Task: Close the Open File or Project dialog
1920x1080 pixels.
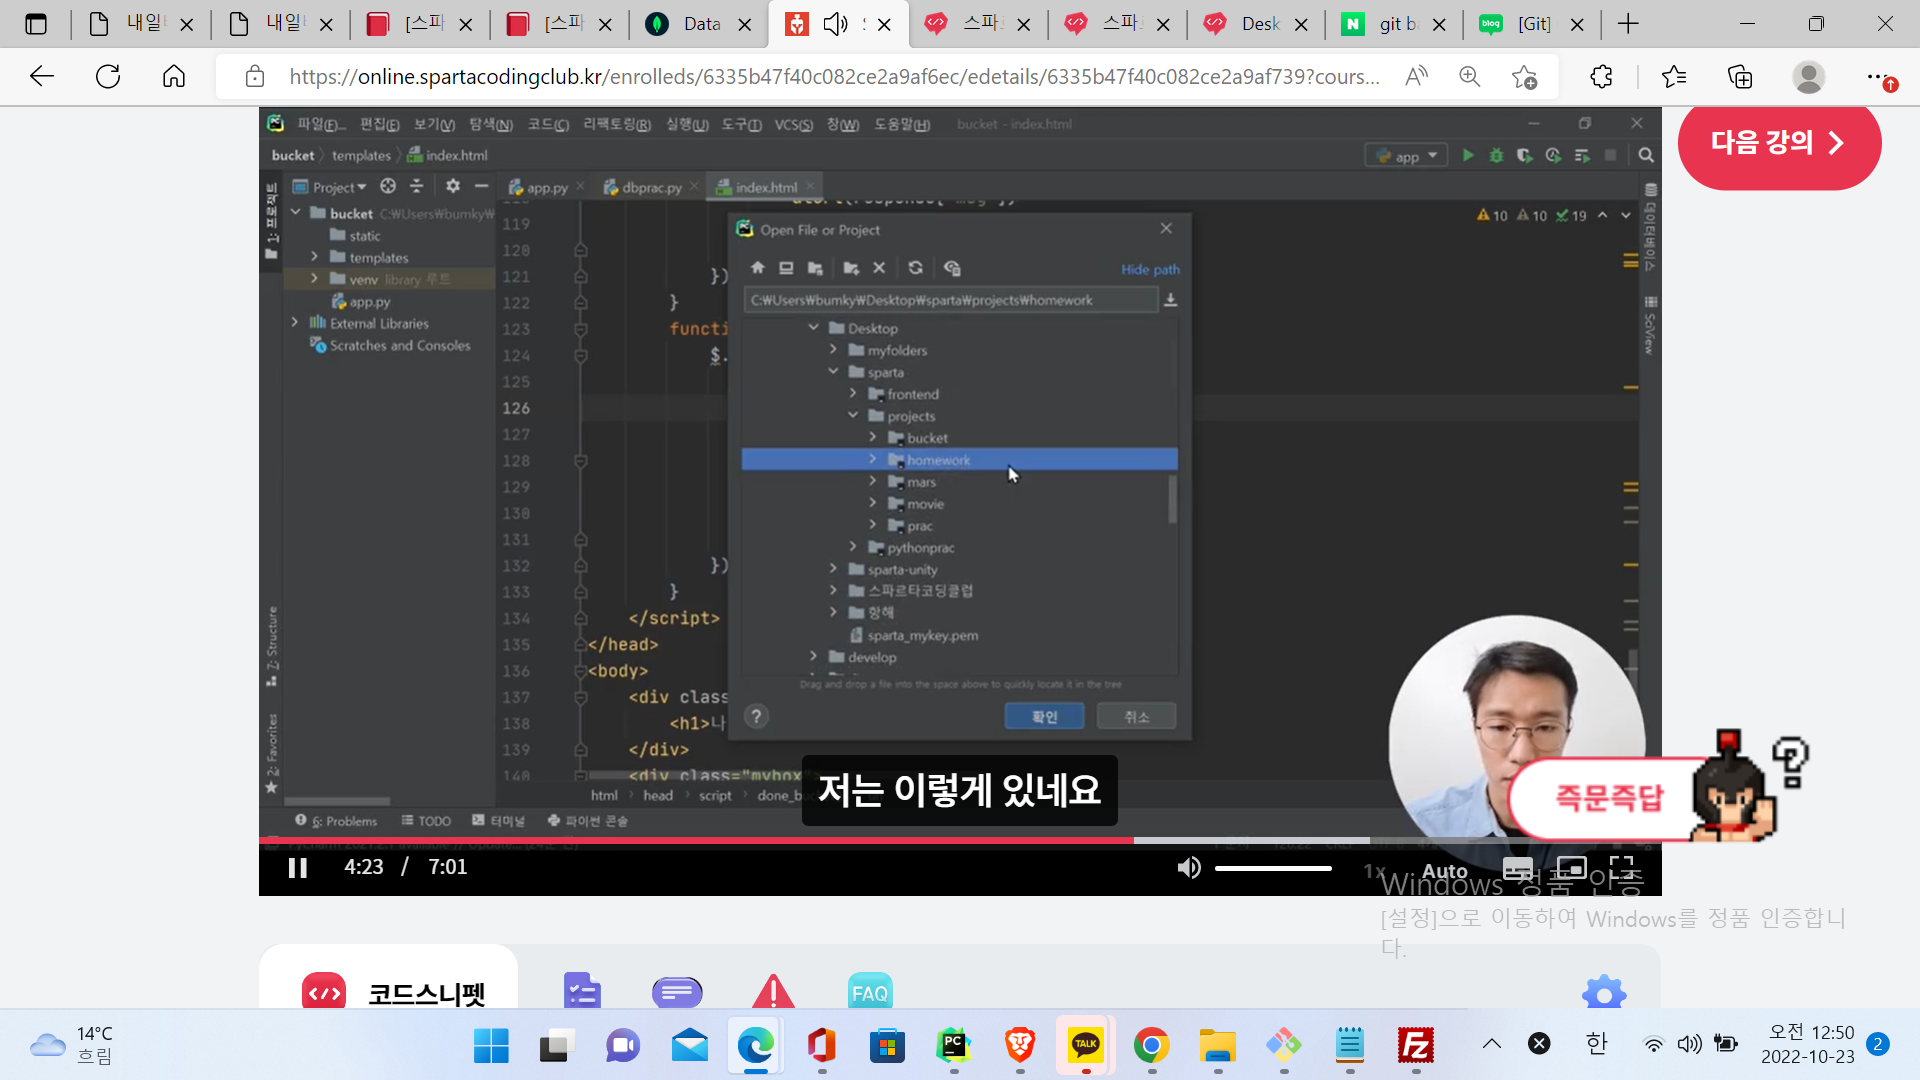Action: click(1166, 229)
